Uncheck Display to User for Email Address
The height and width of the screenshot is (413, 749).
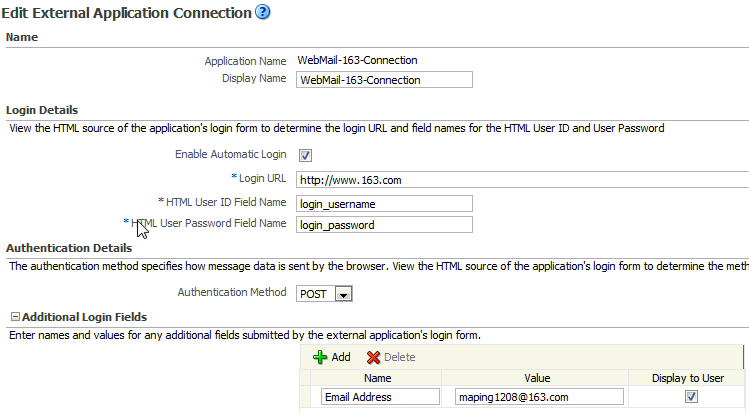pyautogui.click(x=691, y=396)
